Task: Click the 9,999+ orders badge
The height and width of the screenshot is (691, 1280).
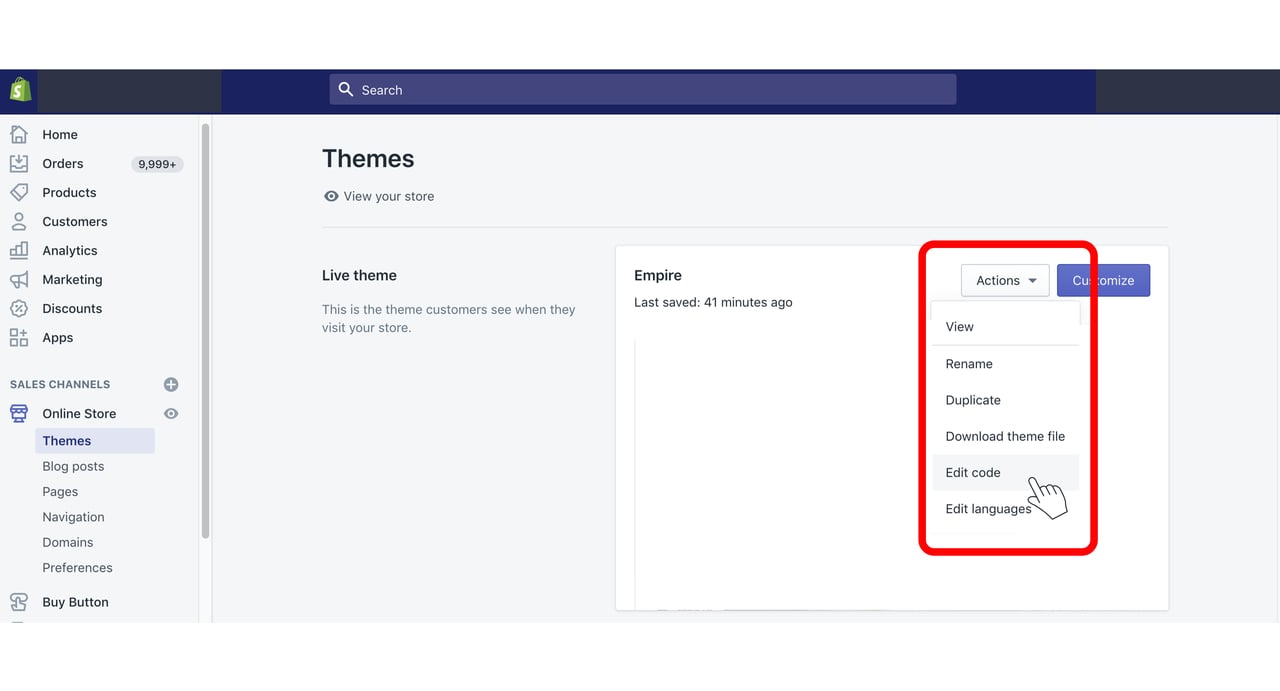Action: [x=157, y=164]
